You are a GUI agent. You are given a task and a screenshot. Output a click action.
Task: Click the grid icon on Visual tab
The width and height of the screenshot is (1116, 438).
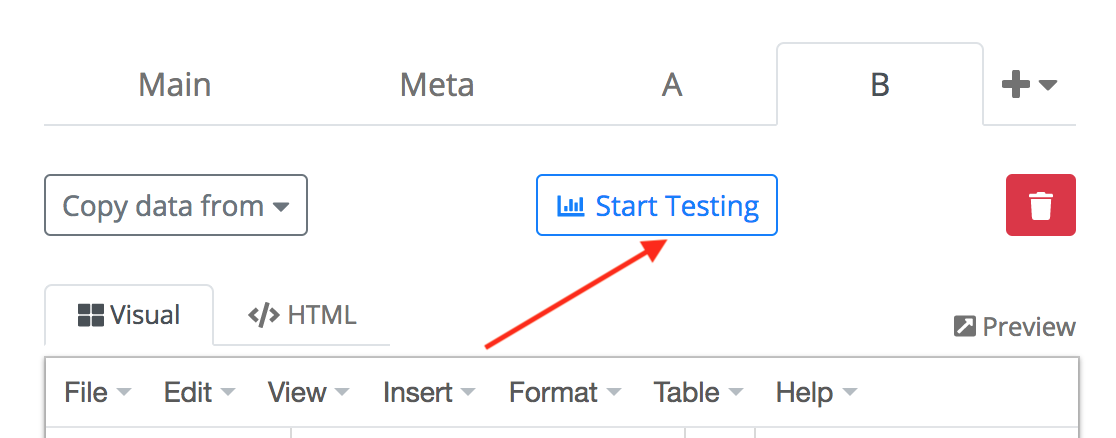[91, 316]
